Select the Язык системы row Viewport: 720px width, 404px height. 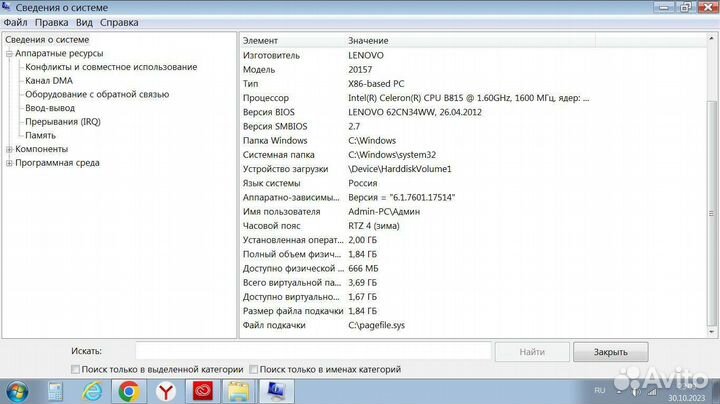[x=473, y=184]
